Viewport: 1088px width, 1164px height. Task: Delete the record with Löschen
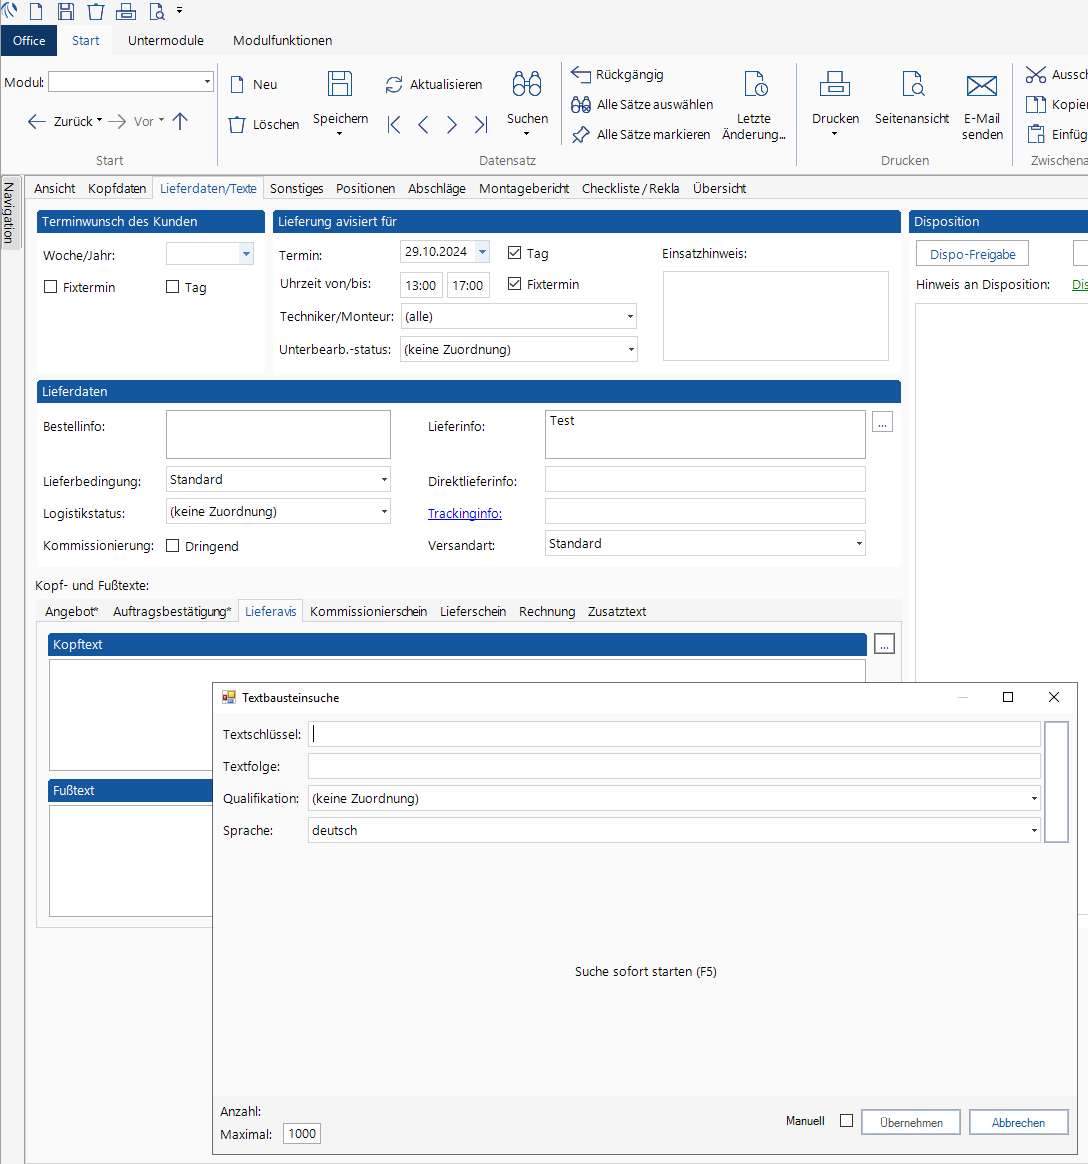[x=264, y=125]
